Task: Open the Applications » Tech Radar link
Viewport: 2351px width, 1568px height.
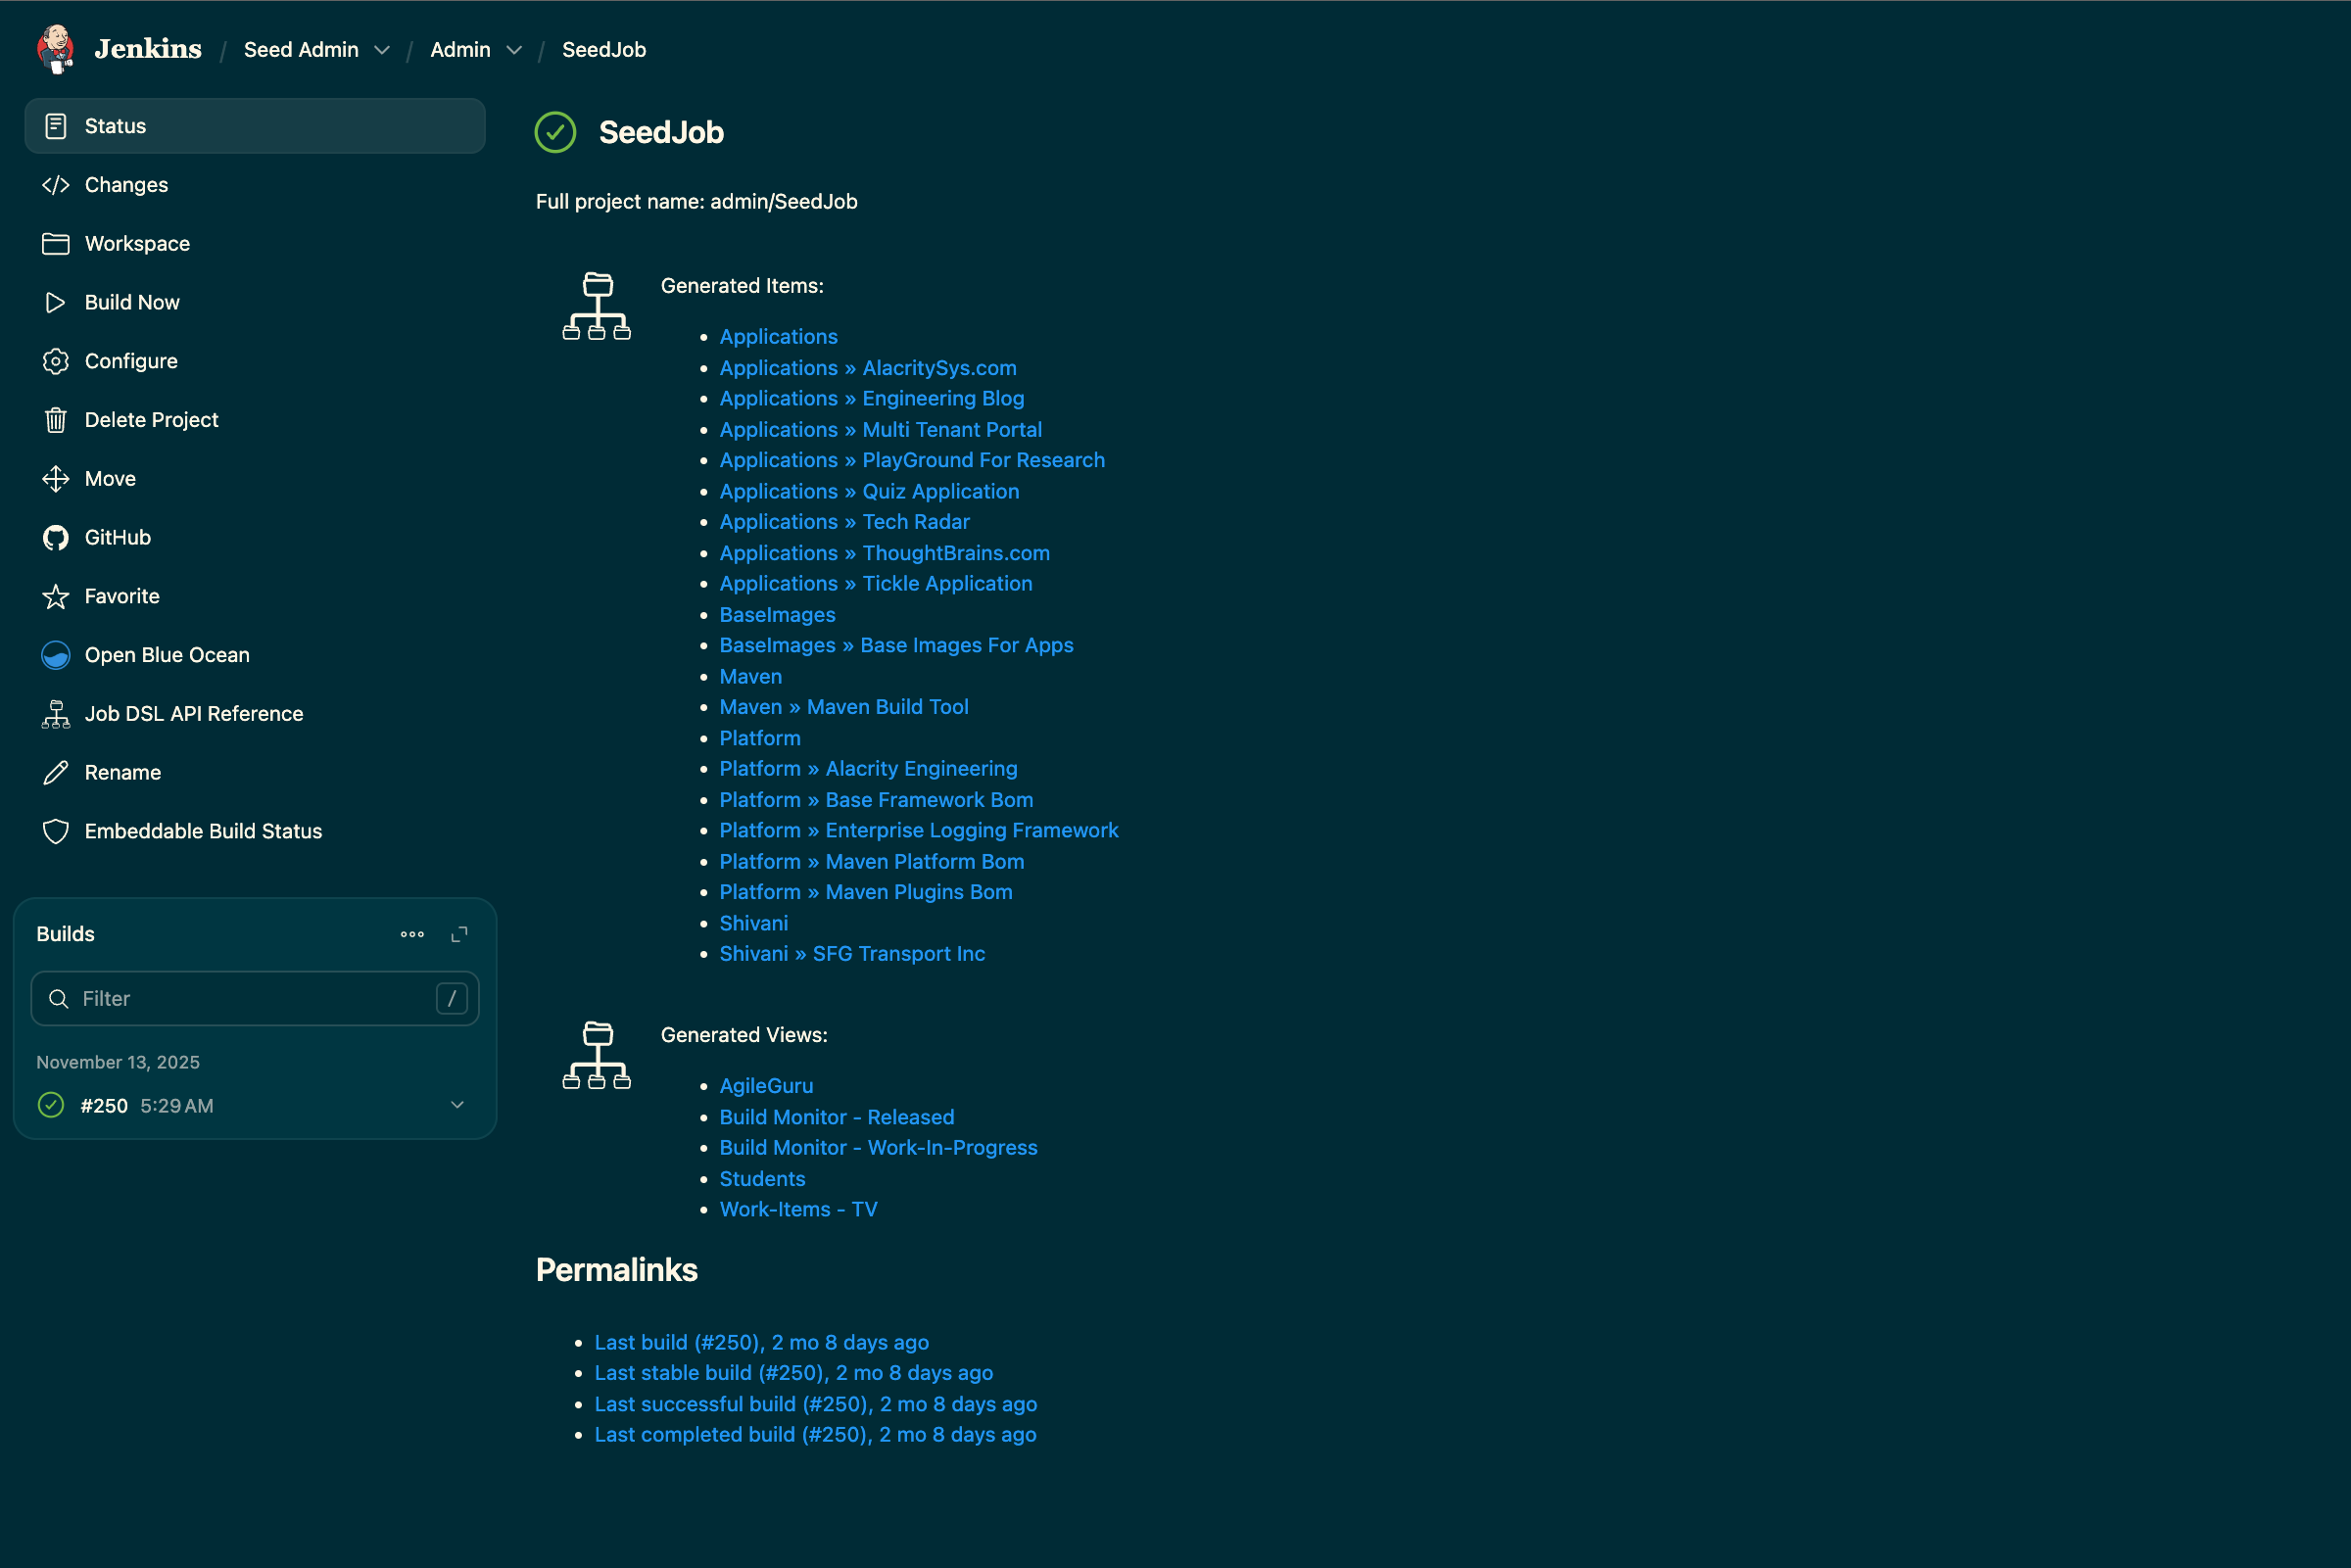Action: tap(844, 522)
